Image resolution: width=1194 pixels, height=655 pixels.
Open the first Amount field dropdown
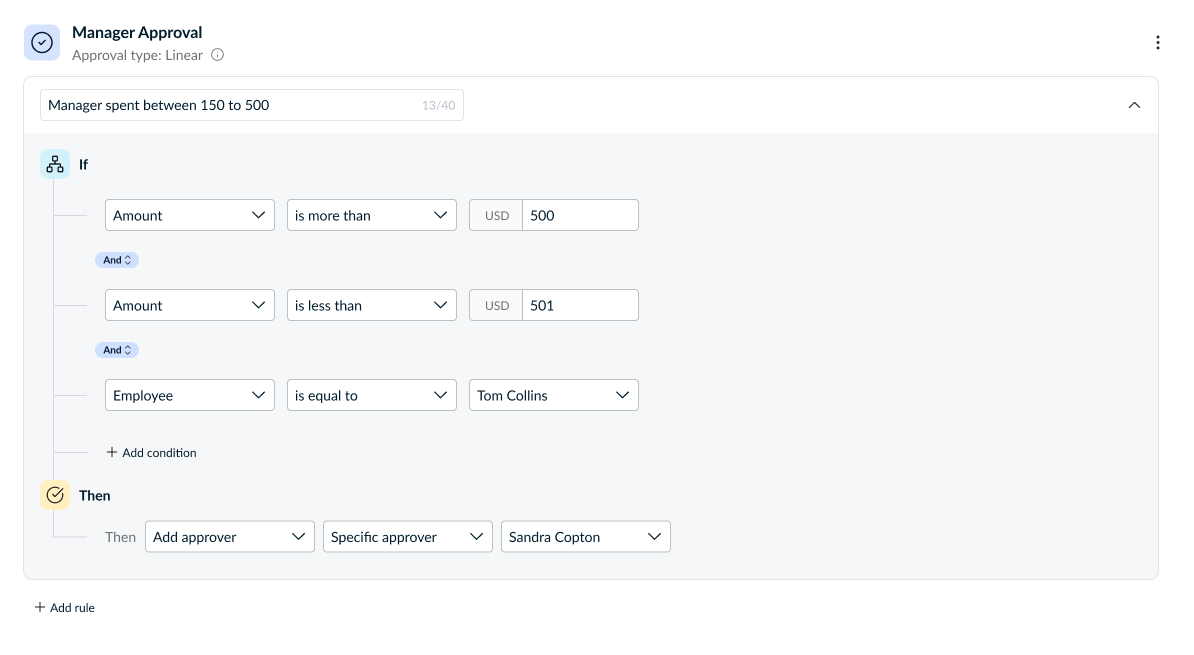click(190, 216)
